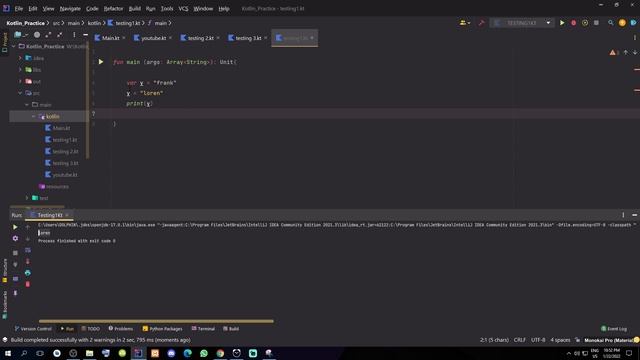Open Search Everywhere magnifier icon
This screenshot has height=360, width=640.
point(611,23)
